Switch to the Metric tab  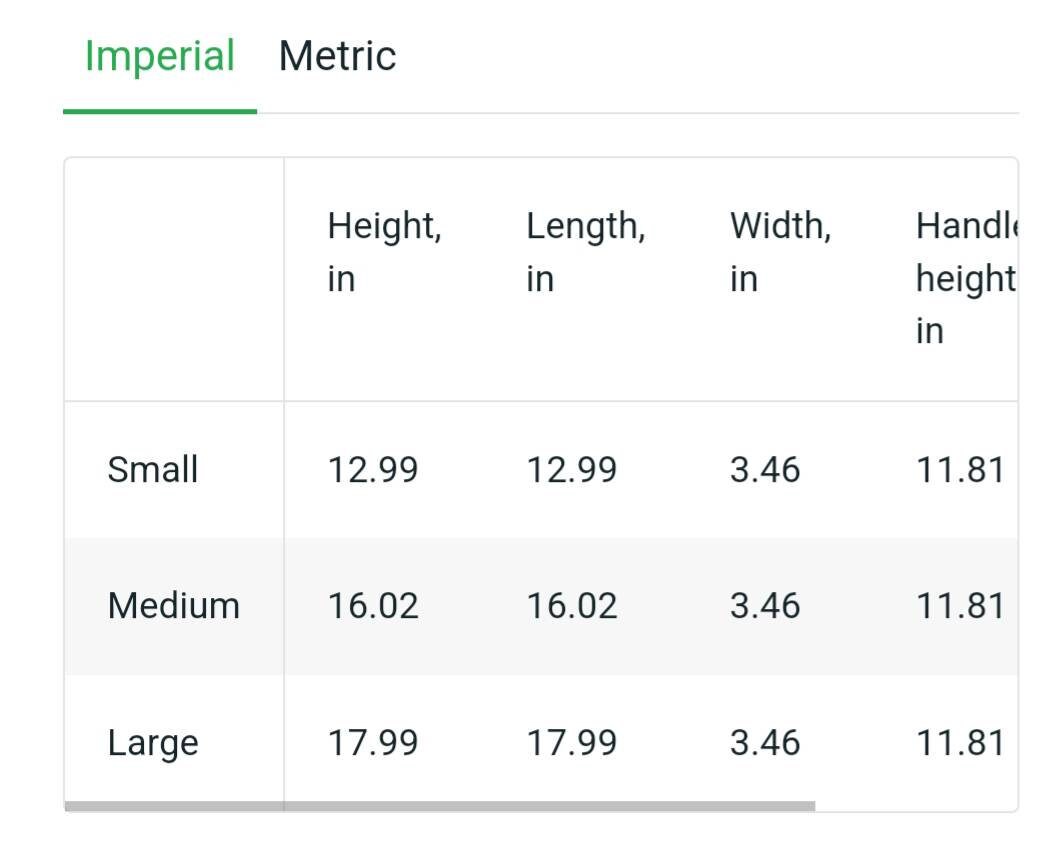point(337,56)
